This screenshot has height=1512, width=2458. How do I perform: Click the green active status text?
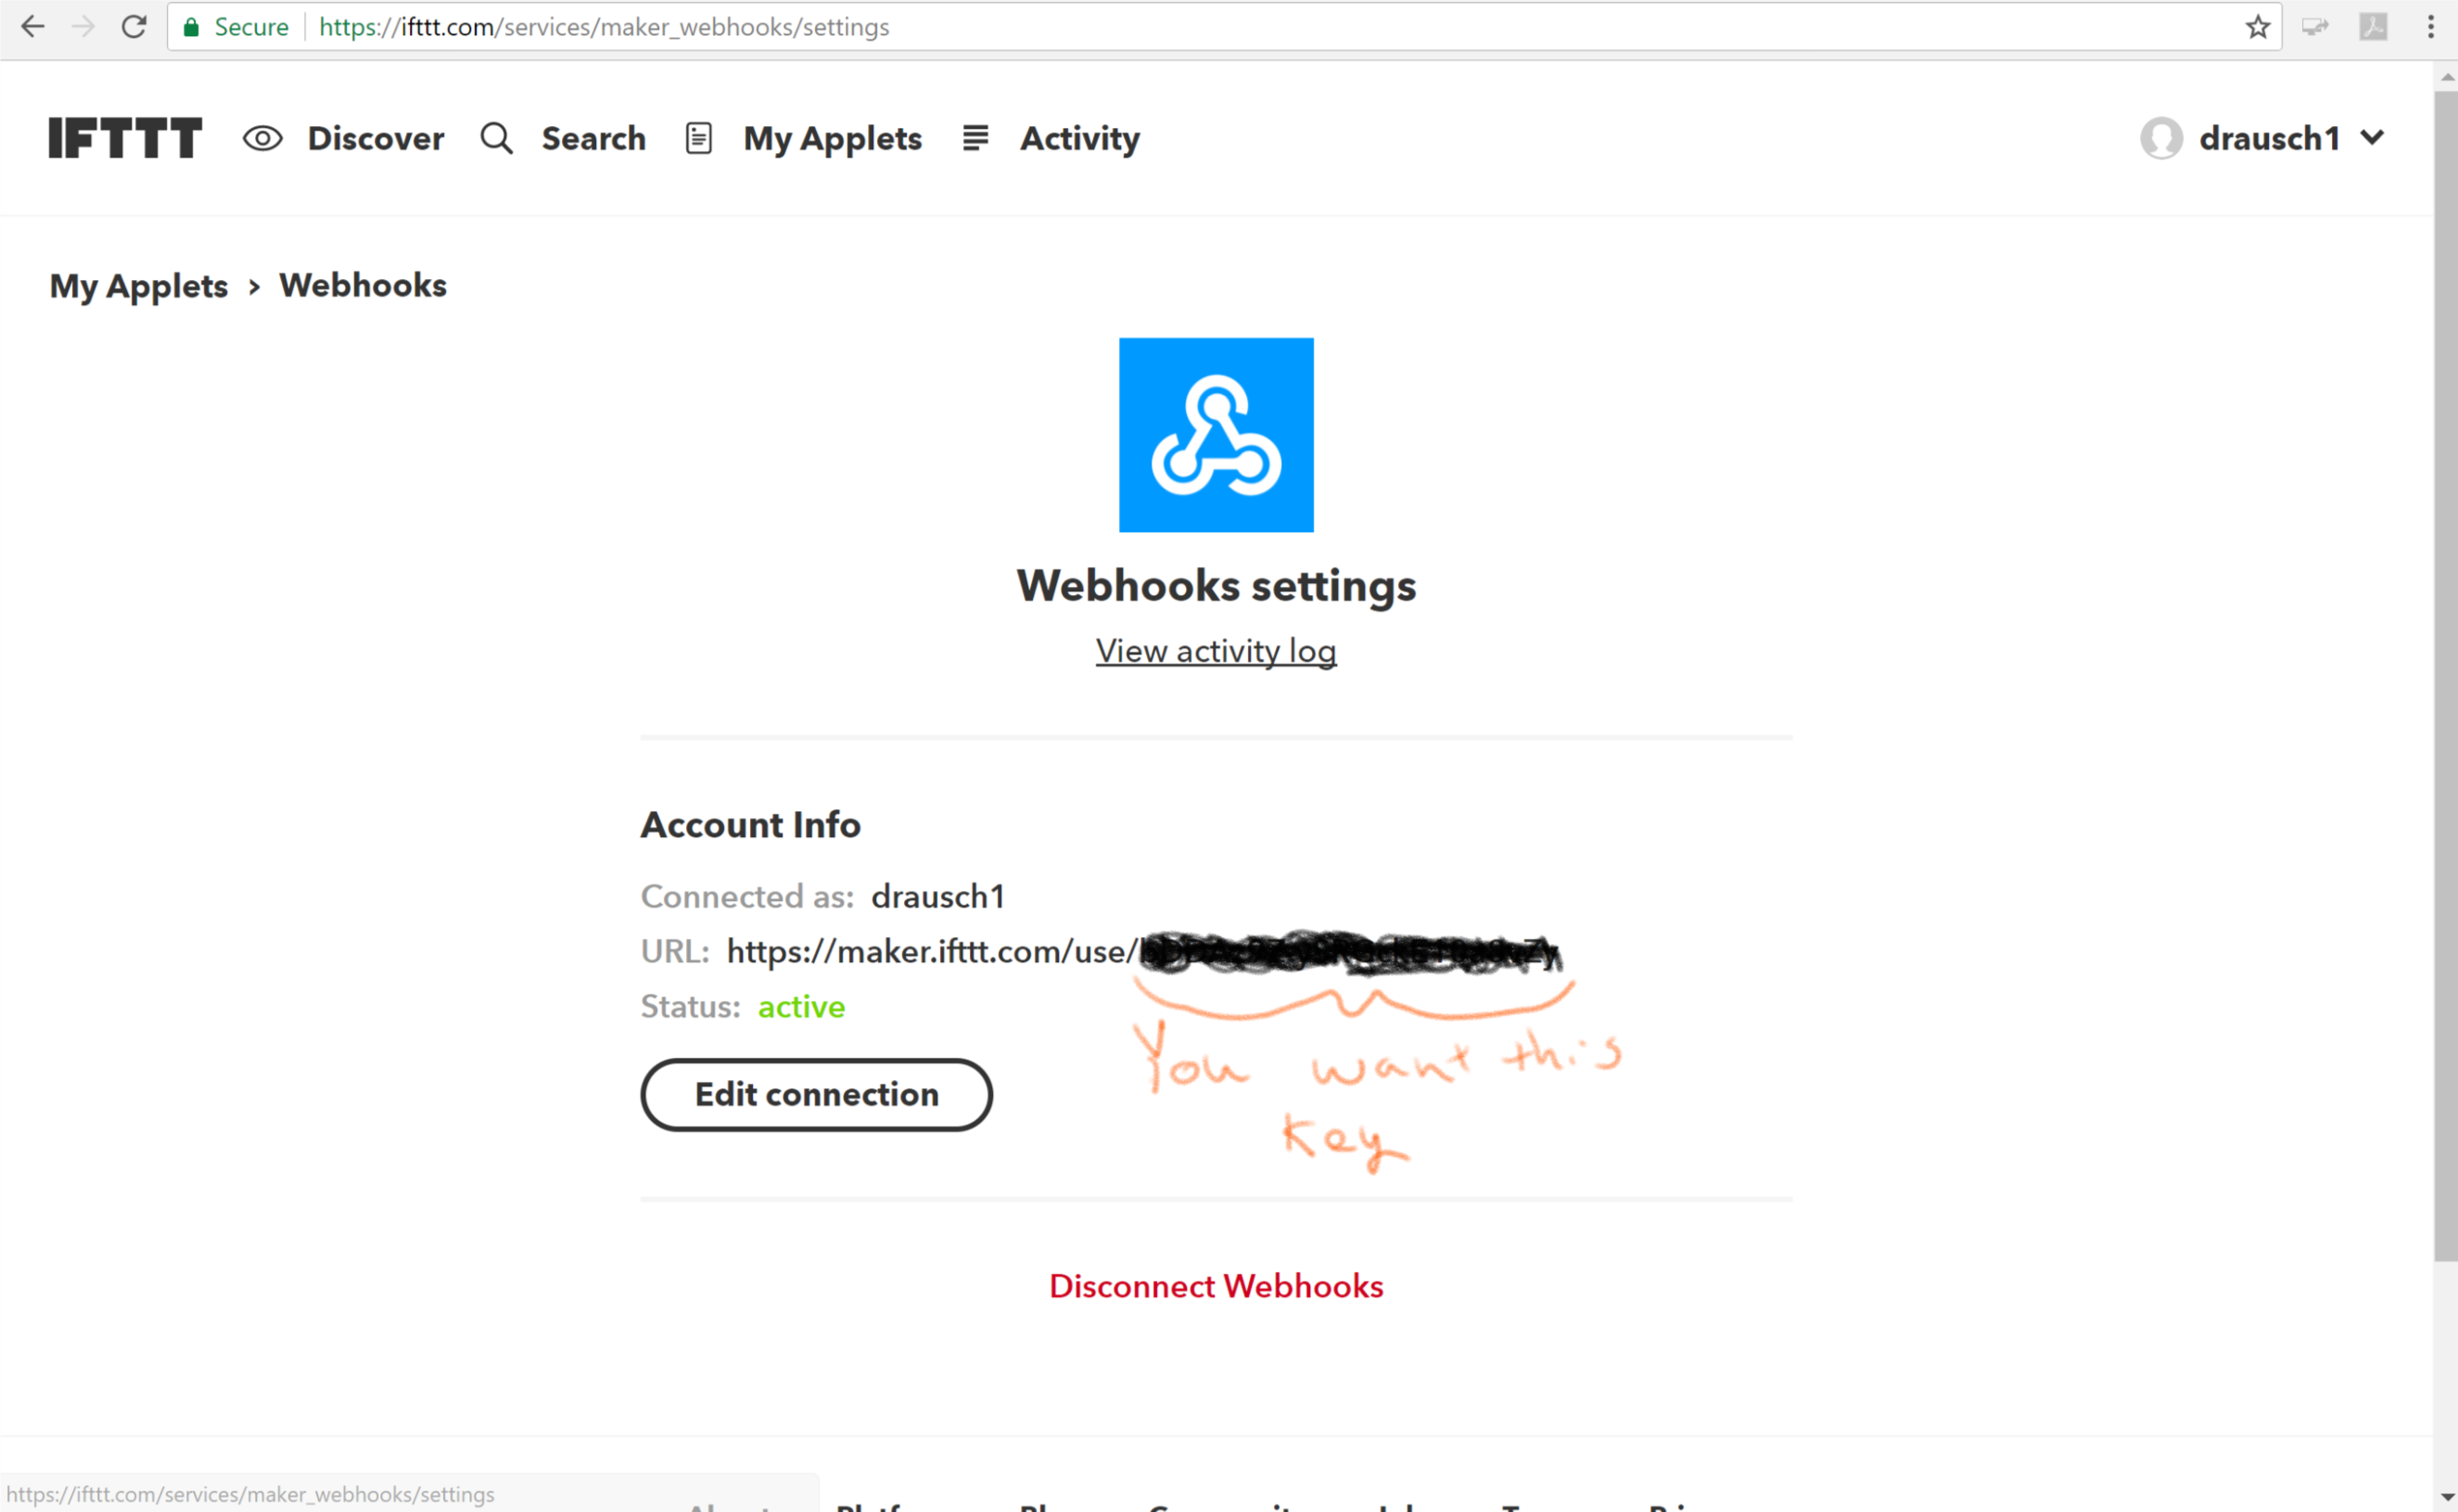click(x=801, y=1007)
